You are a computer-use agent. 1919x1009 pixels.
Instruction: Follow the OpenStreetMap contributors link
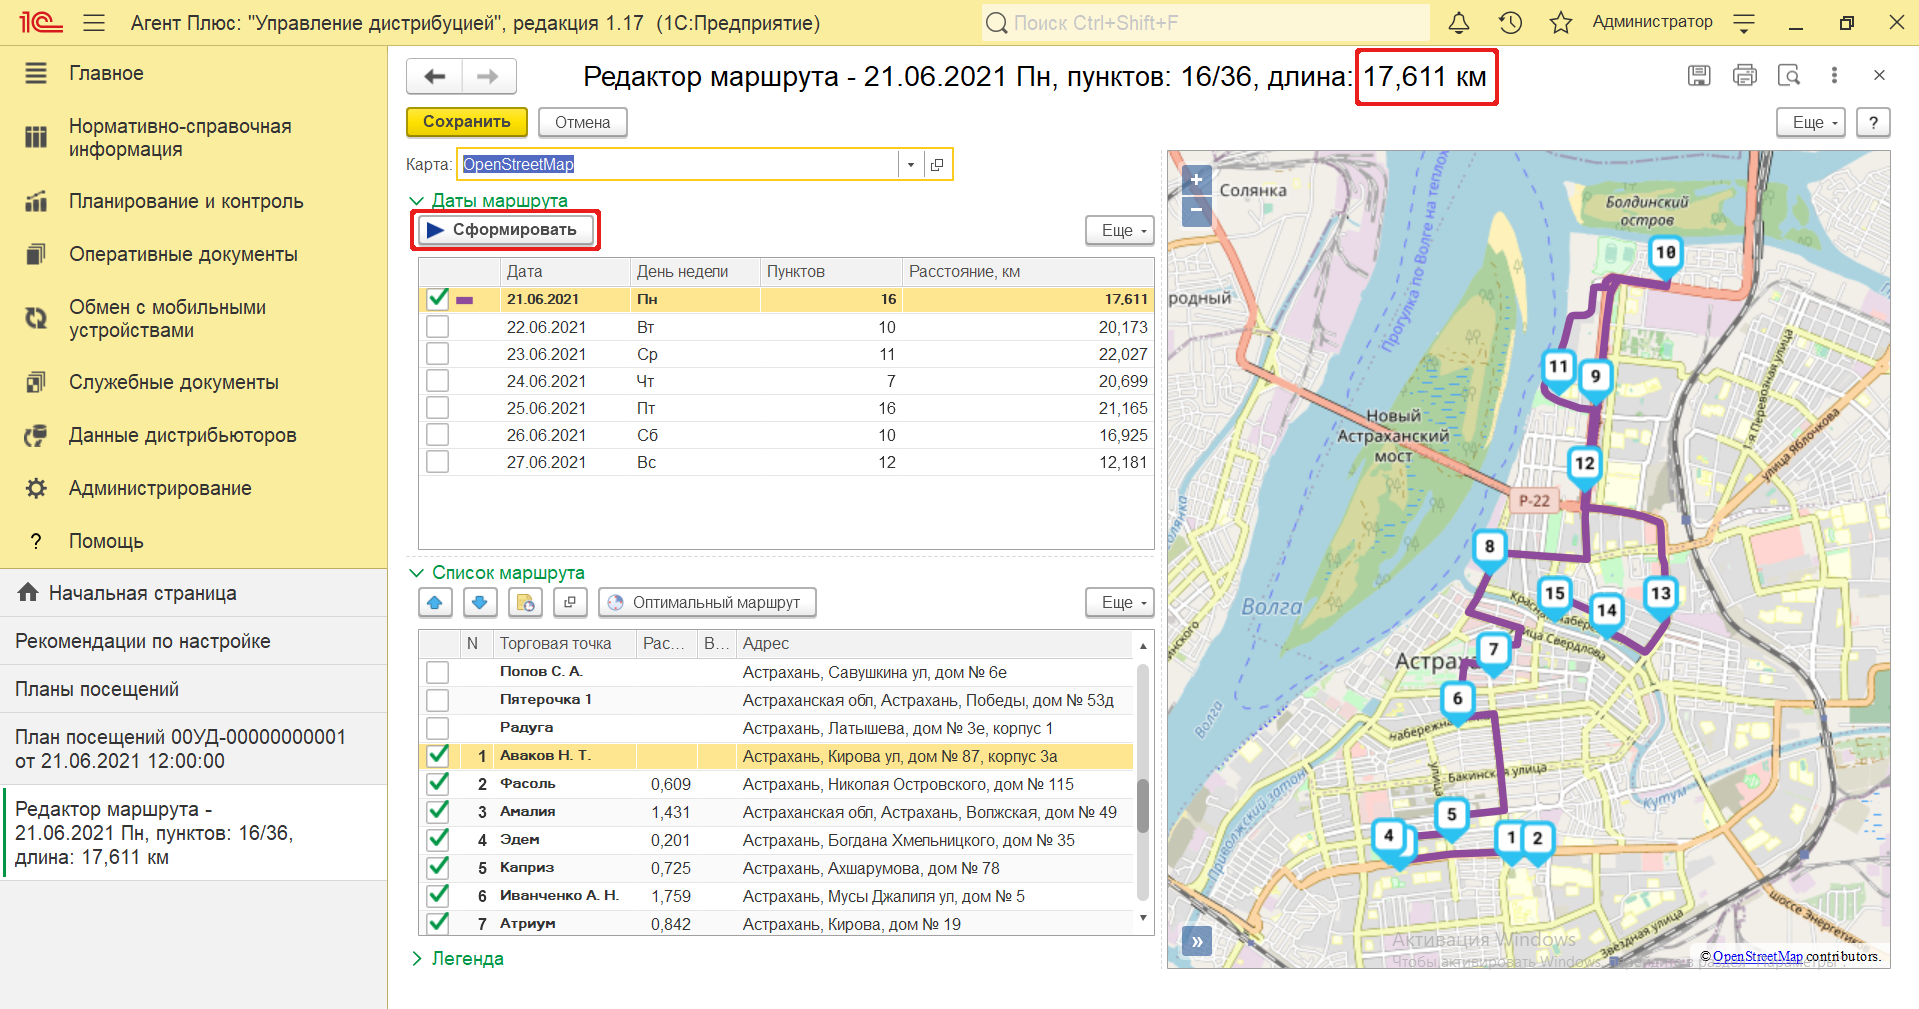click(x=1757, y=956)
